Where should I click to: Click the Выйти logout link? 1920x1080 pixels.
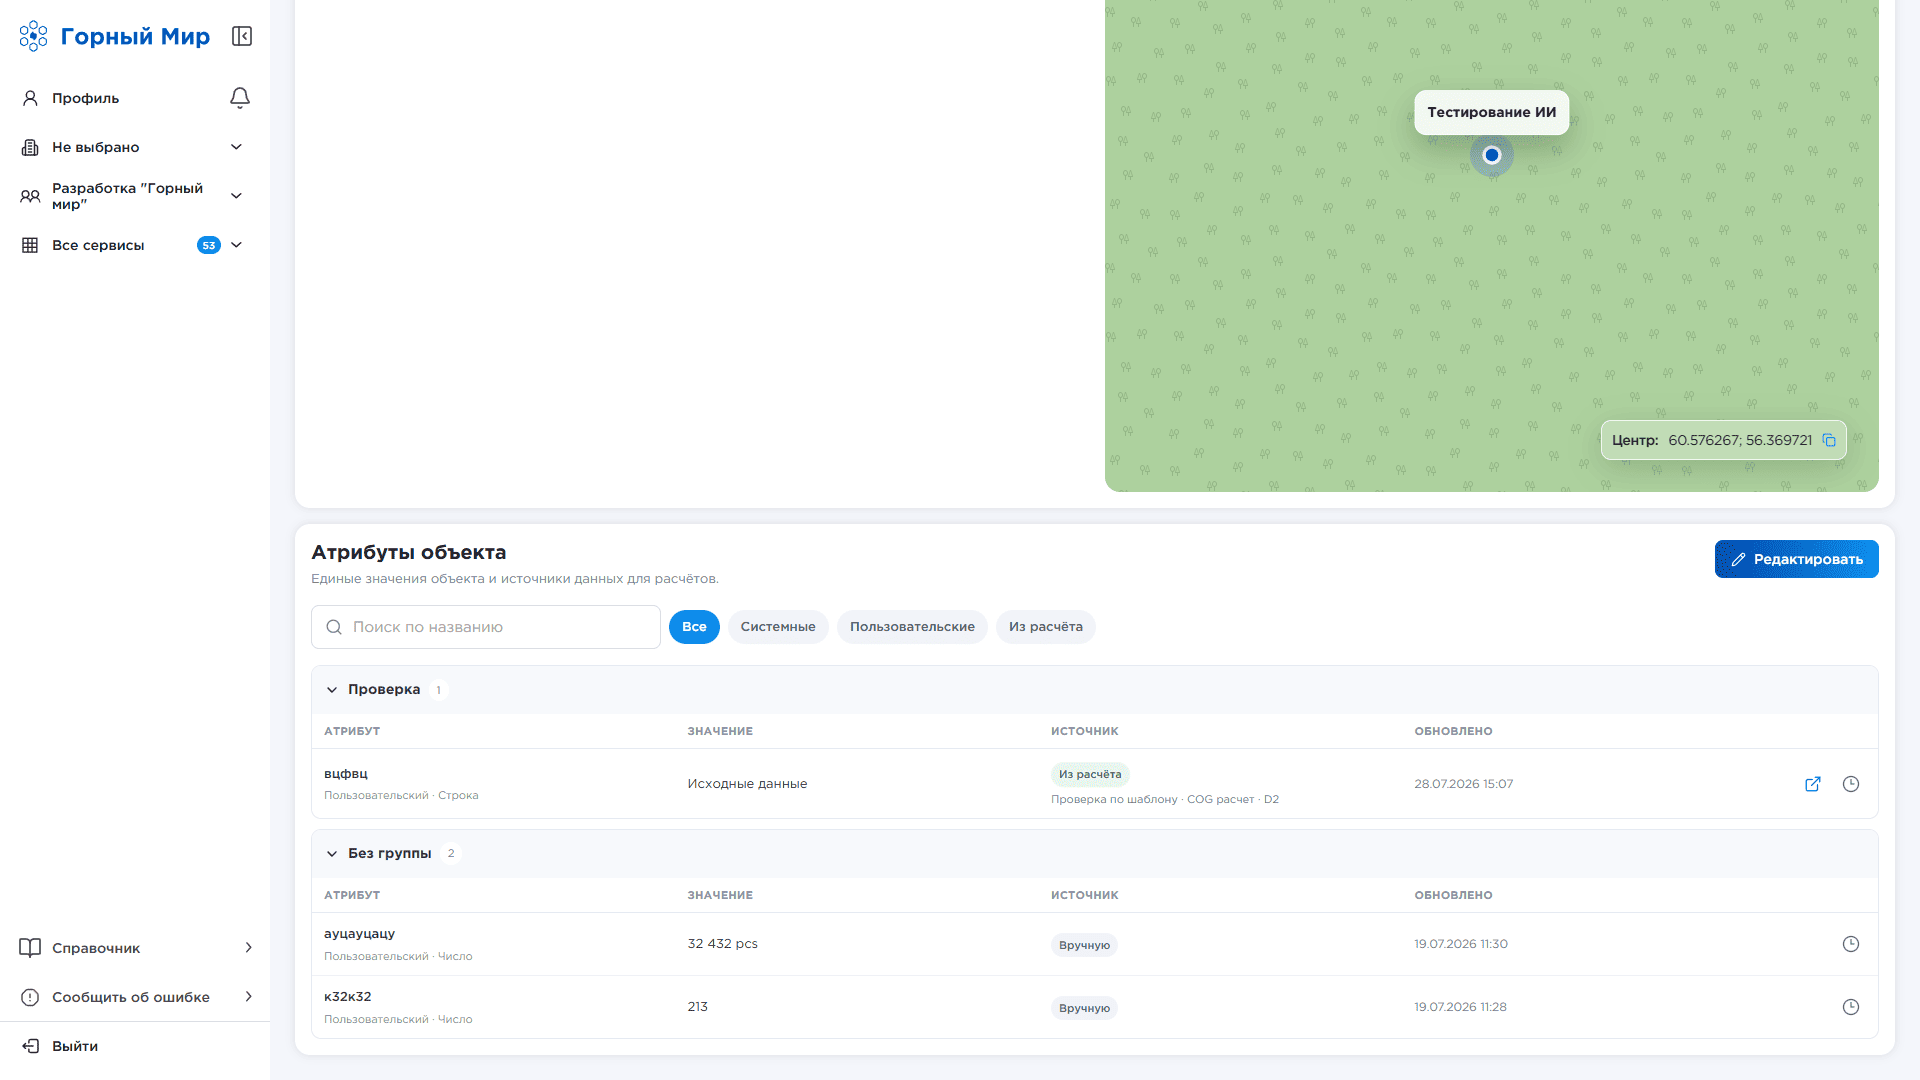[x=75, y=1046]
